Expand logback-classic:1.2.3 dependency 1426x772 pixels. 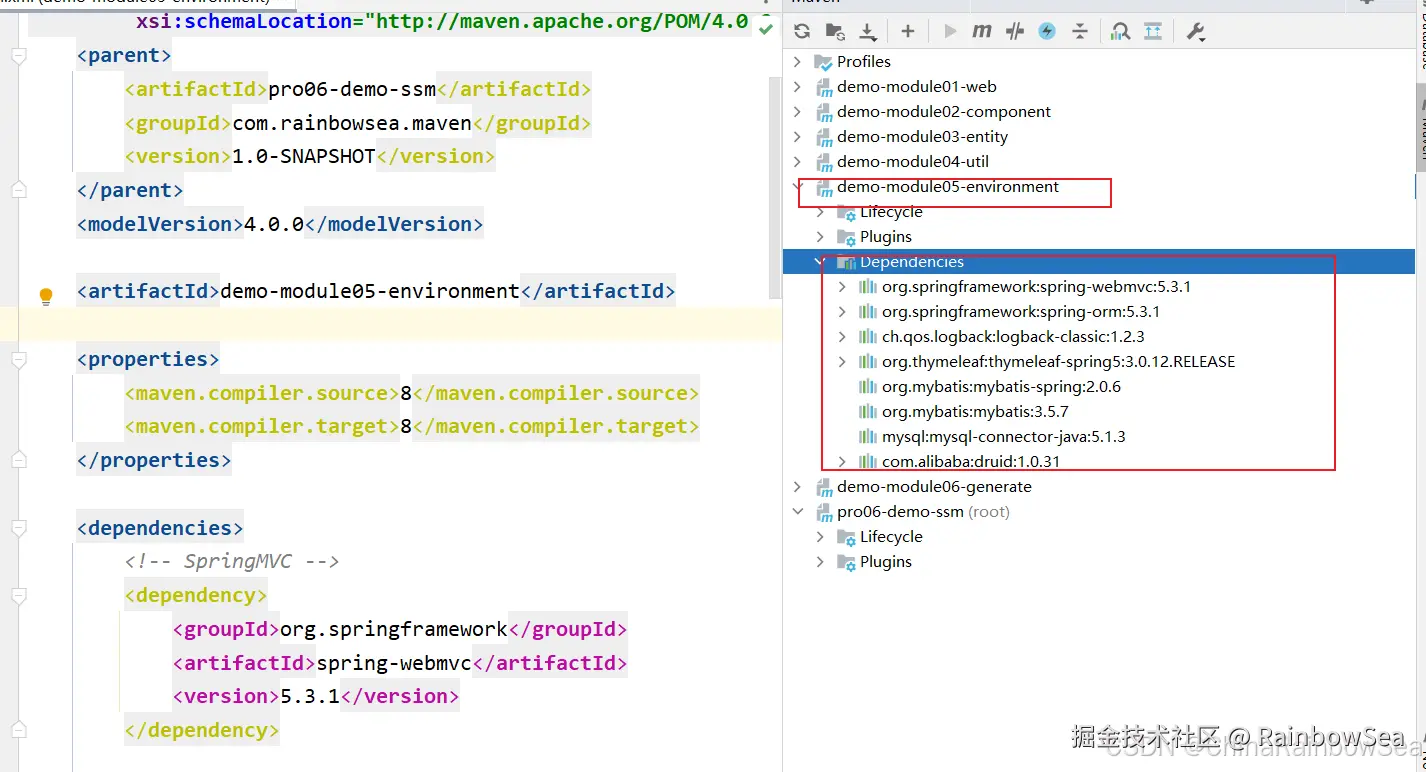pyautogui.click(x=842, y=337)
